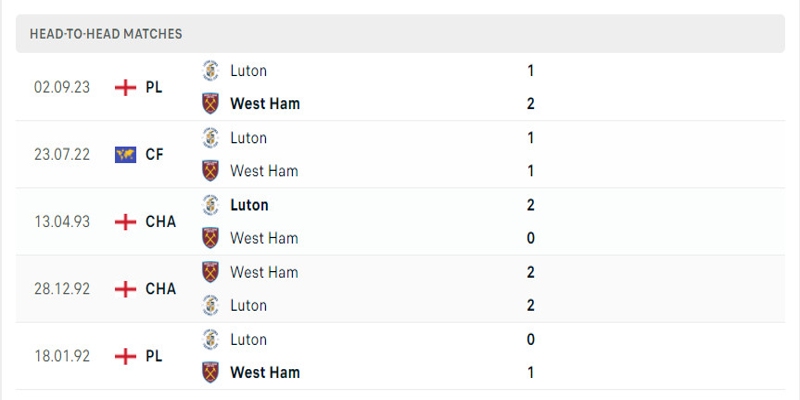
Task: Click England flag beside 02.09.23 PL
Action: (125, 87)
